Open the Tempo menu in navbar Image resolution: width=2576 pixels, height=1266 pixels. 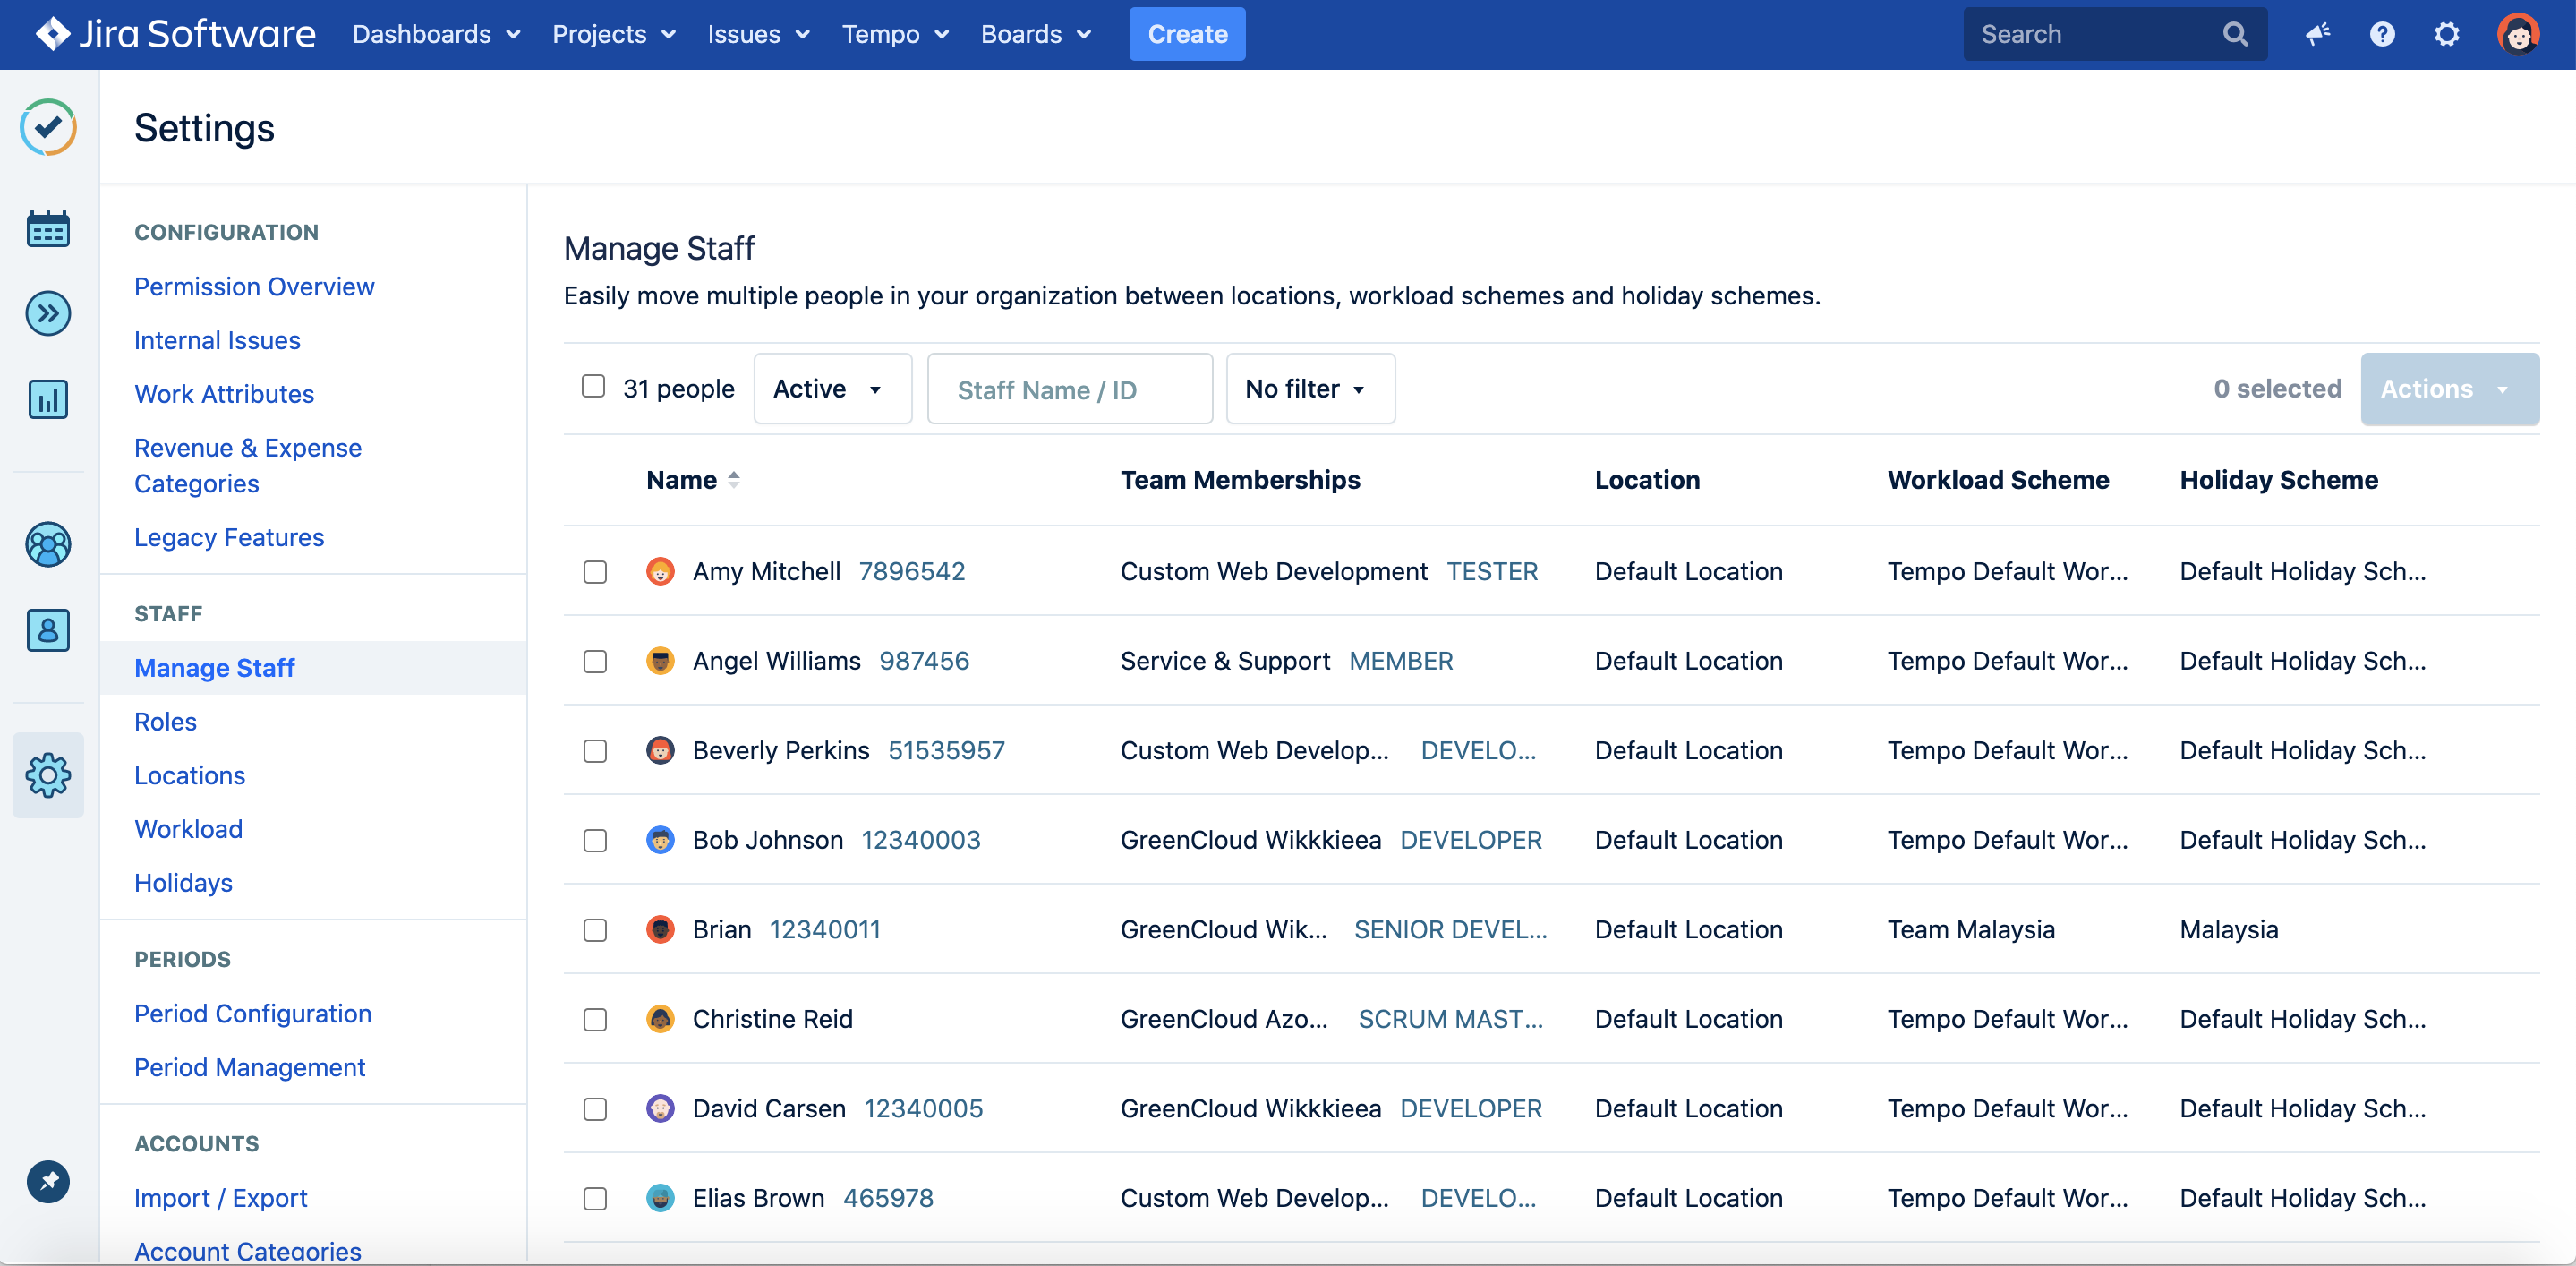[894, 34]
